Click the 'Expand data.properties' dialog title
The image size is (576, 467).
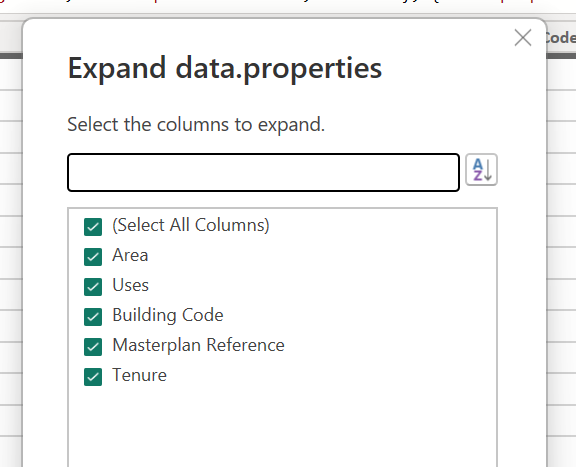point(225,68)
